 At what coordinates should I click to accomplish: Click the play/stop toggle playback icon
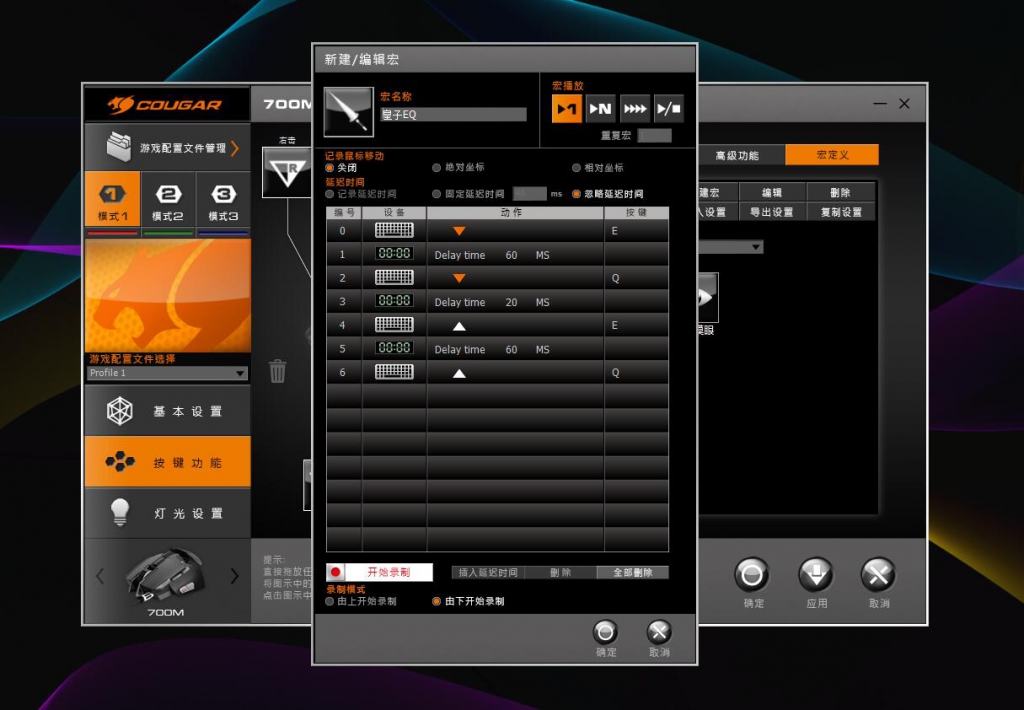click(669, 108)
